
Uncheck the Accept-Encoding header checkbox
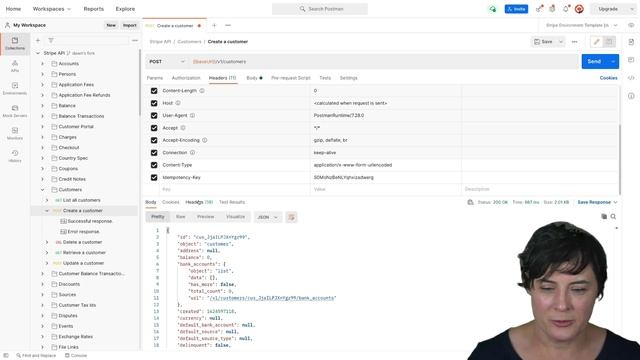pos(154,140)
